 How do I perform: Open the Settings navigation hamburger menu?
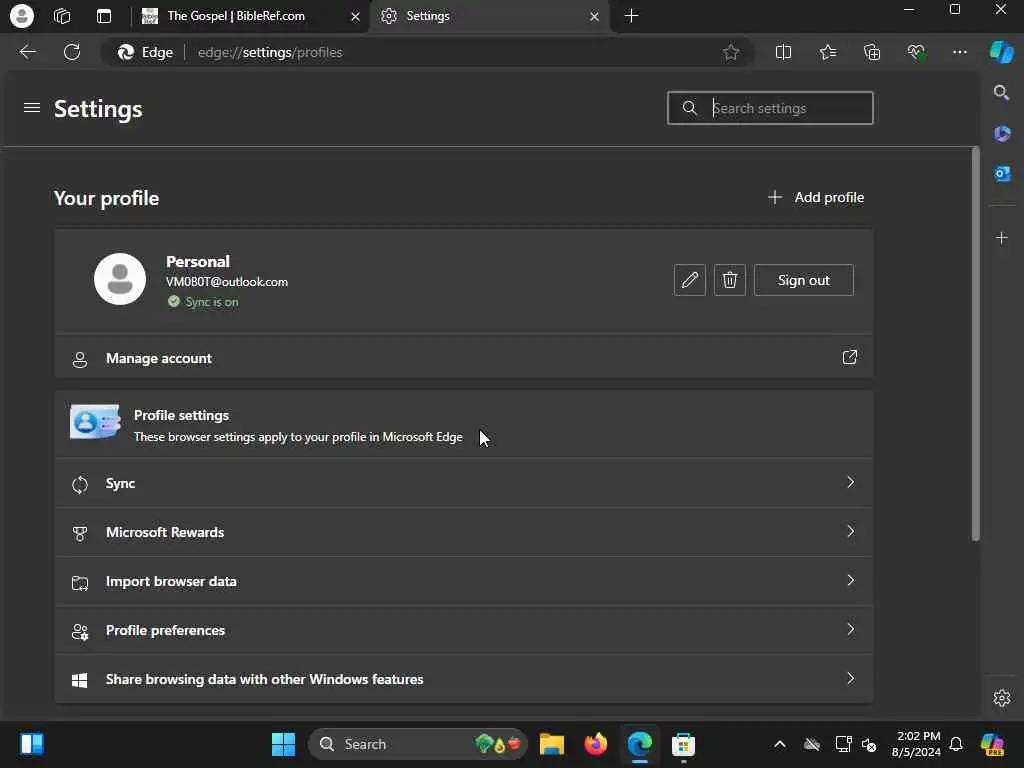tap(32, 108)
